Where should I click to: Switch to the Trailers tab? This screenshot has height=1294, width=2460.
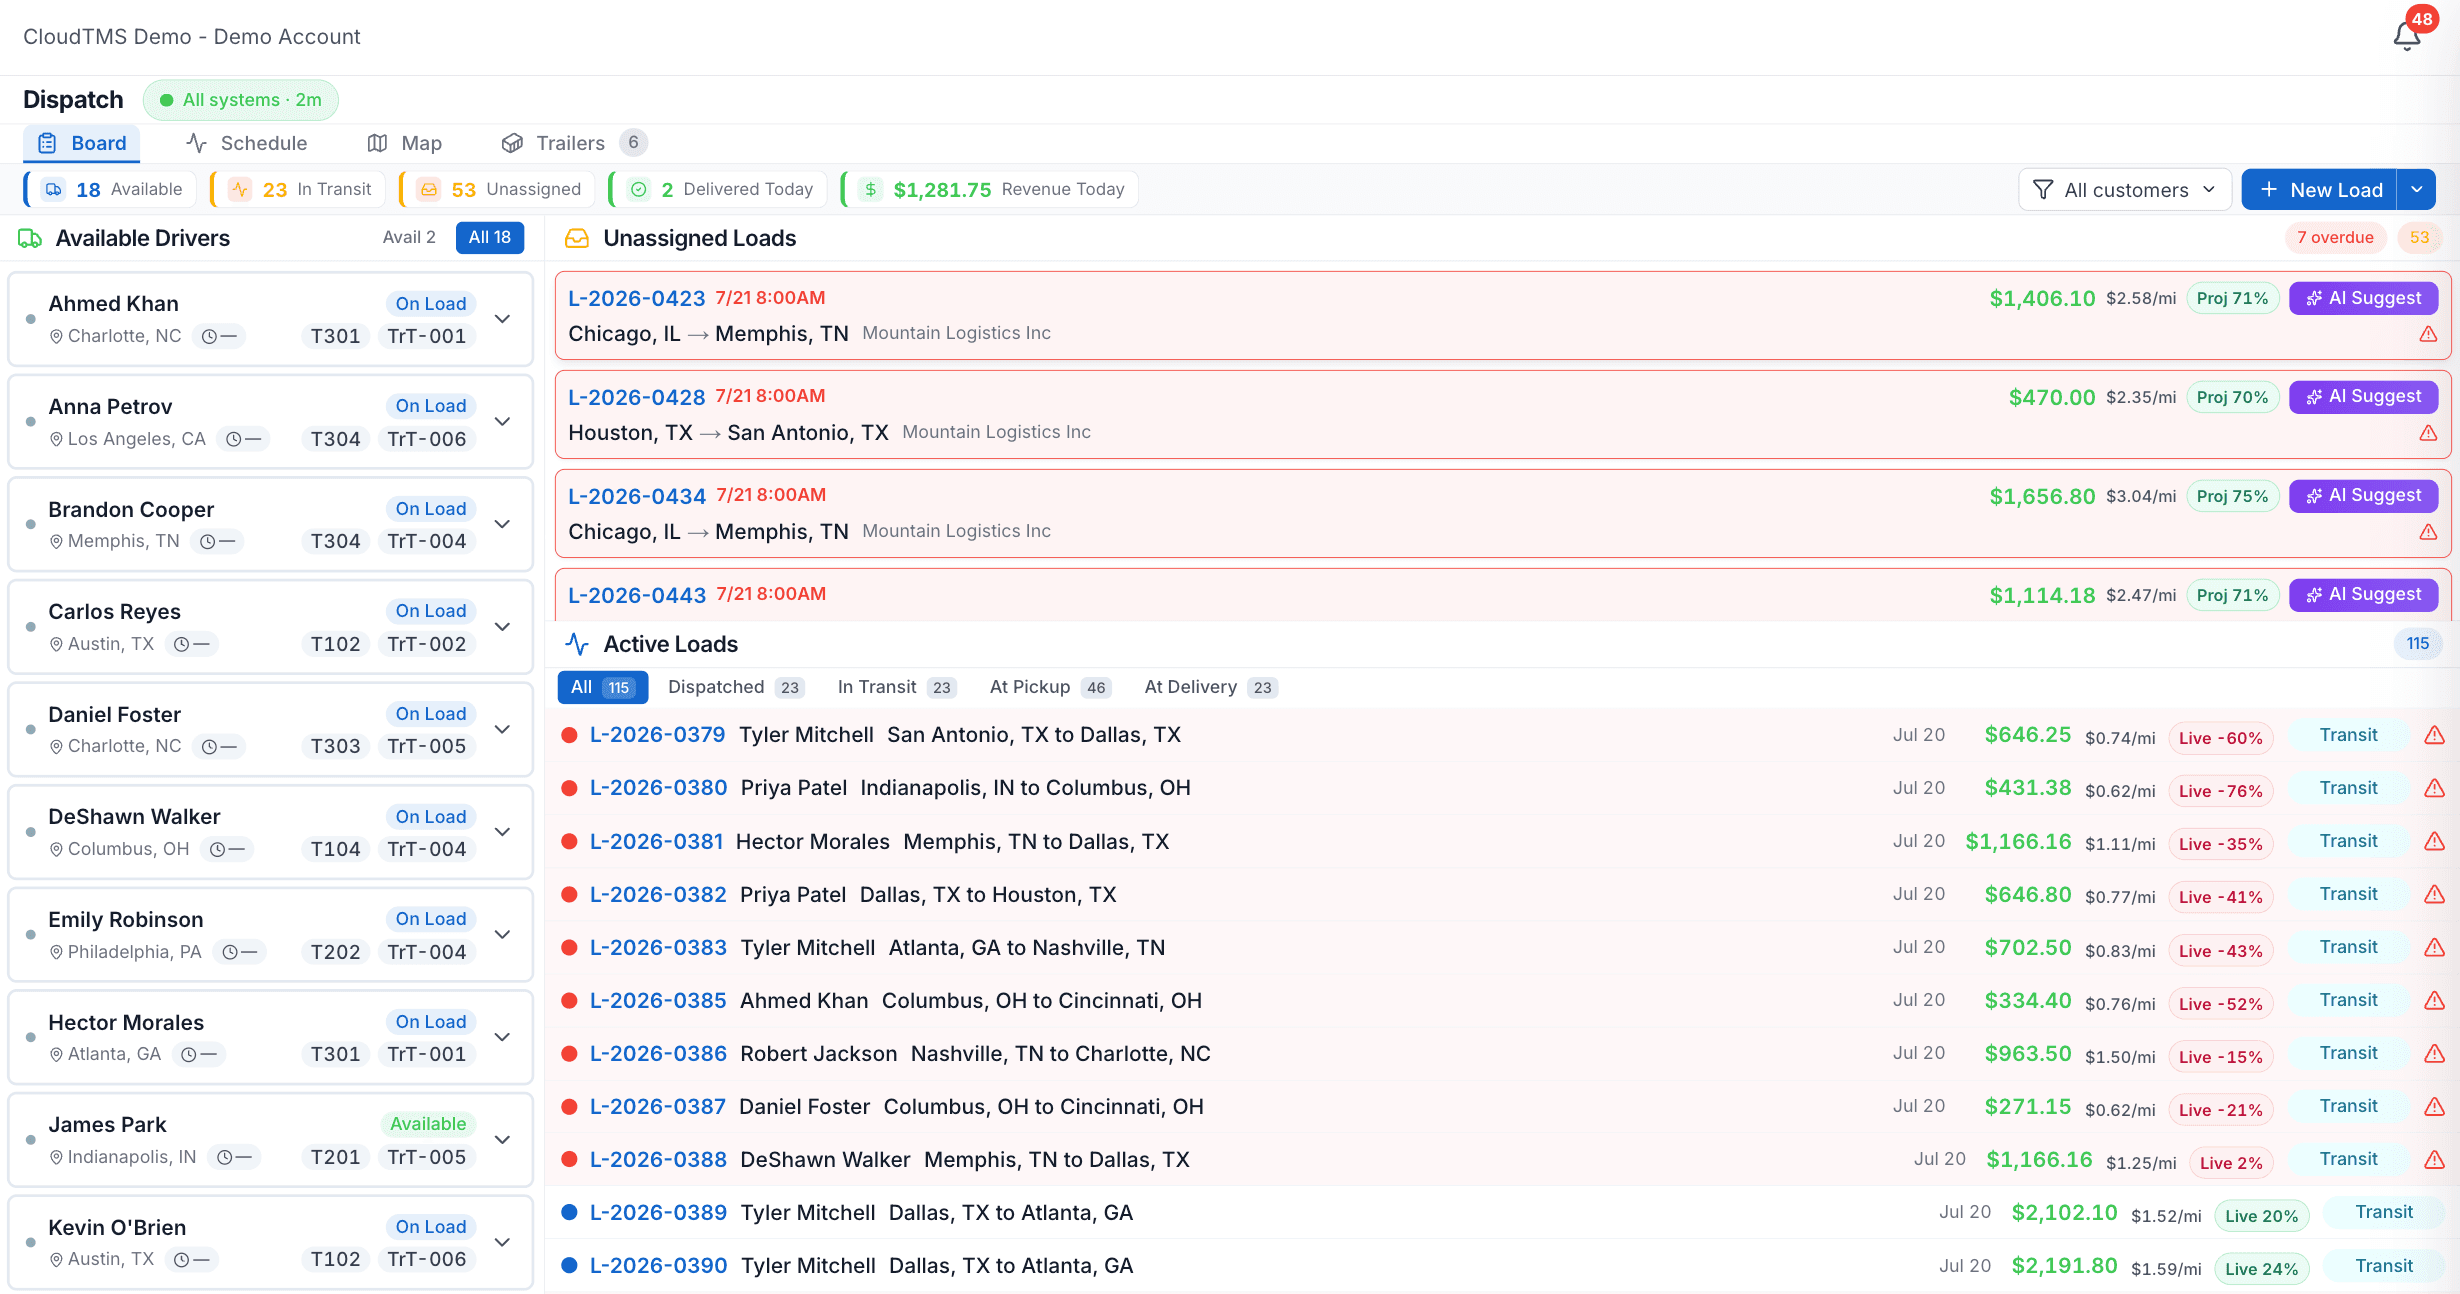click(574, 143)
